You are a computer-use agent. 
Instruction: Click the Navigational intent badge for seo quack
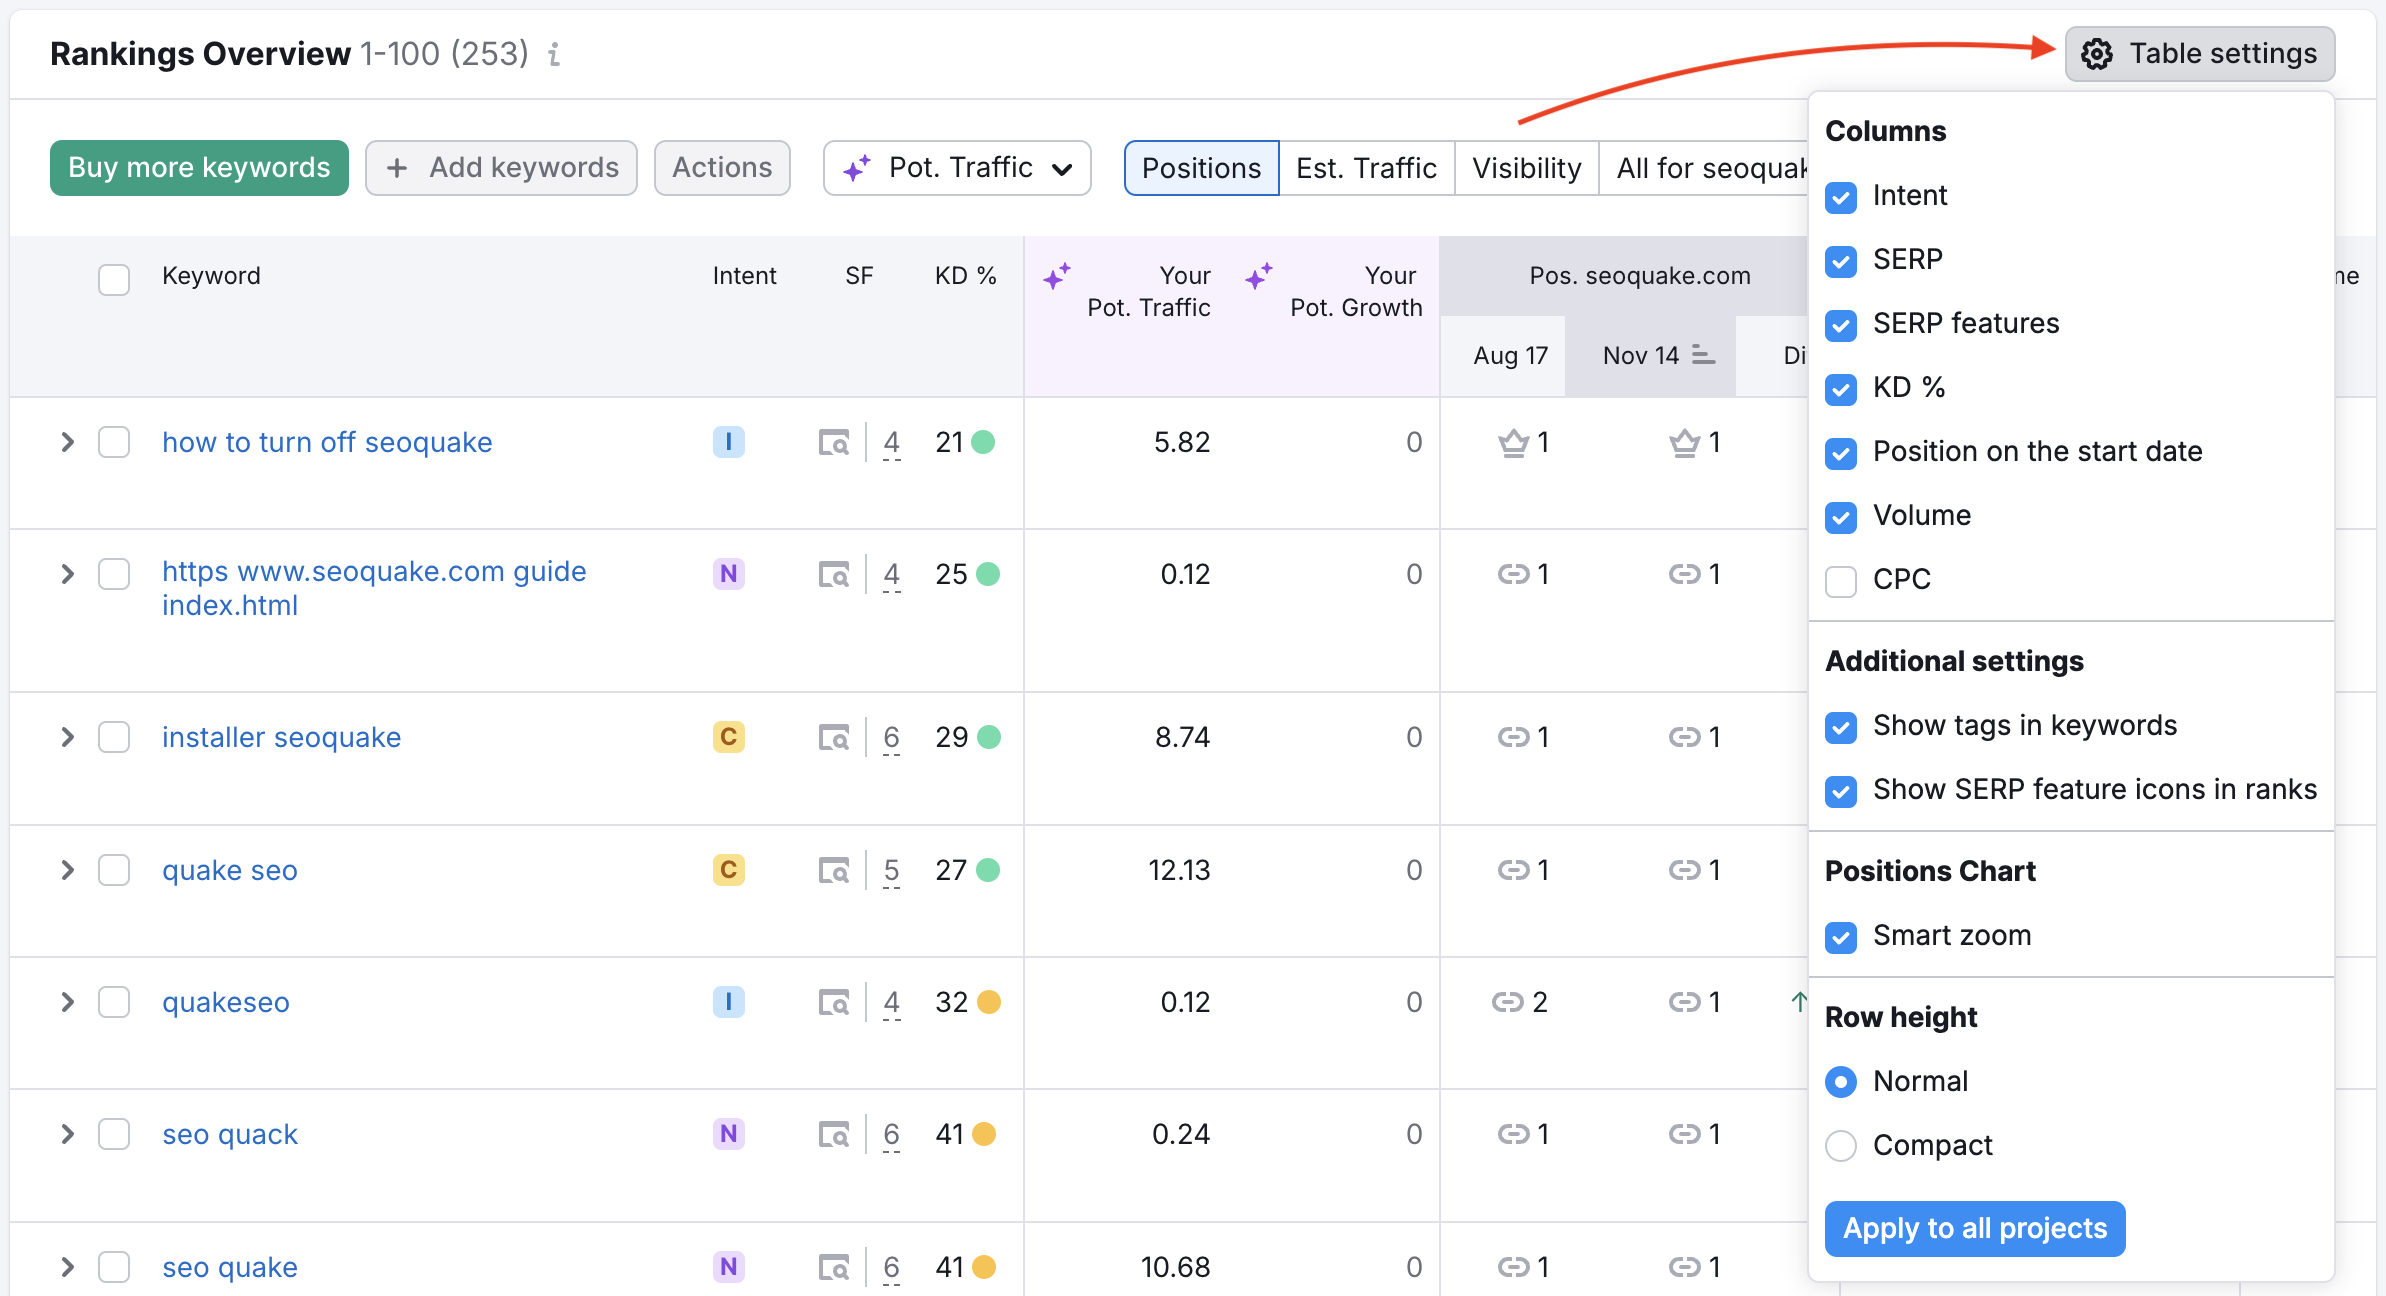[728, 1134]
